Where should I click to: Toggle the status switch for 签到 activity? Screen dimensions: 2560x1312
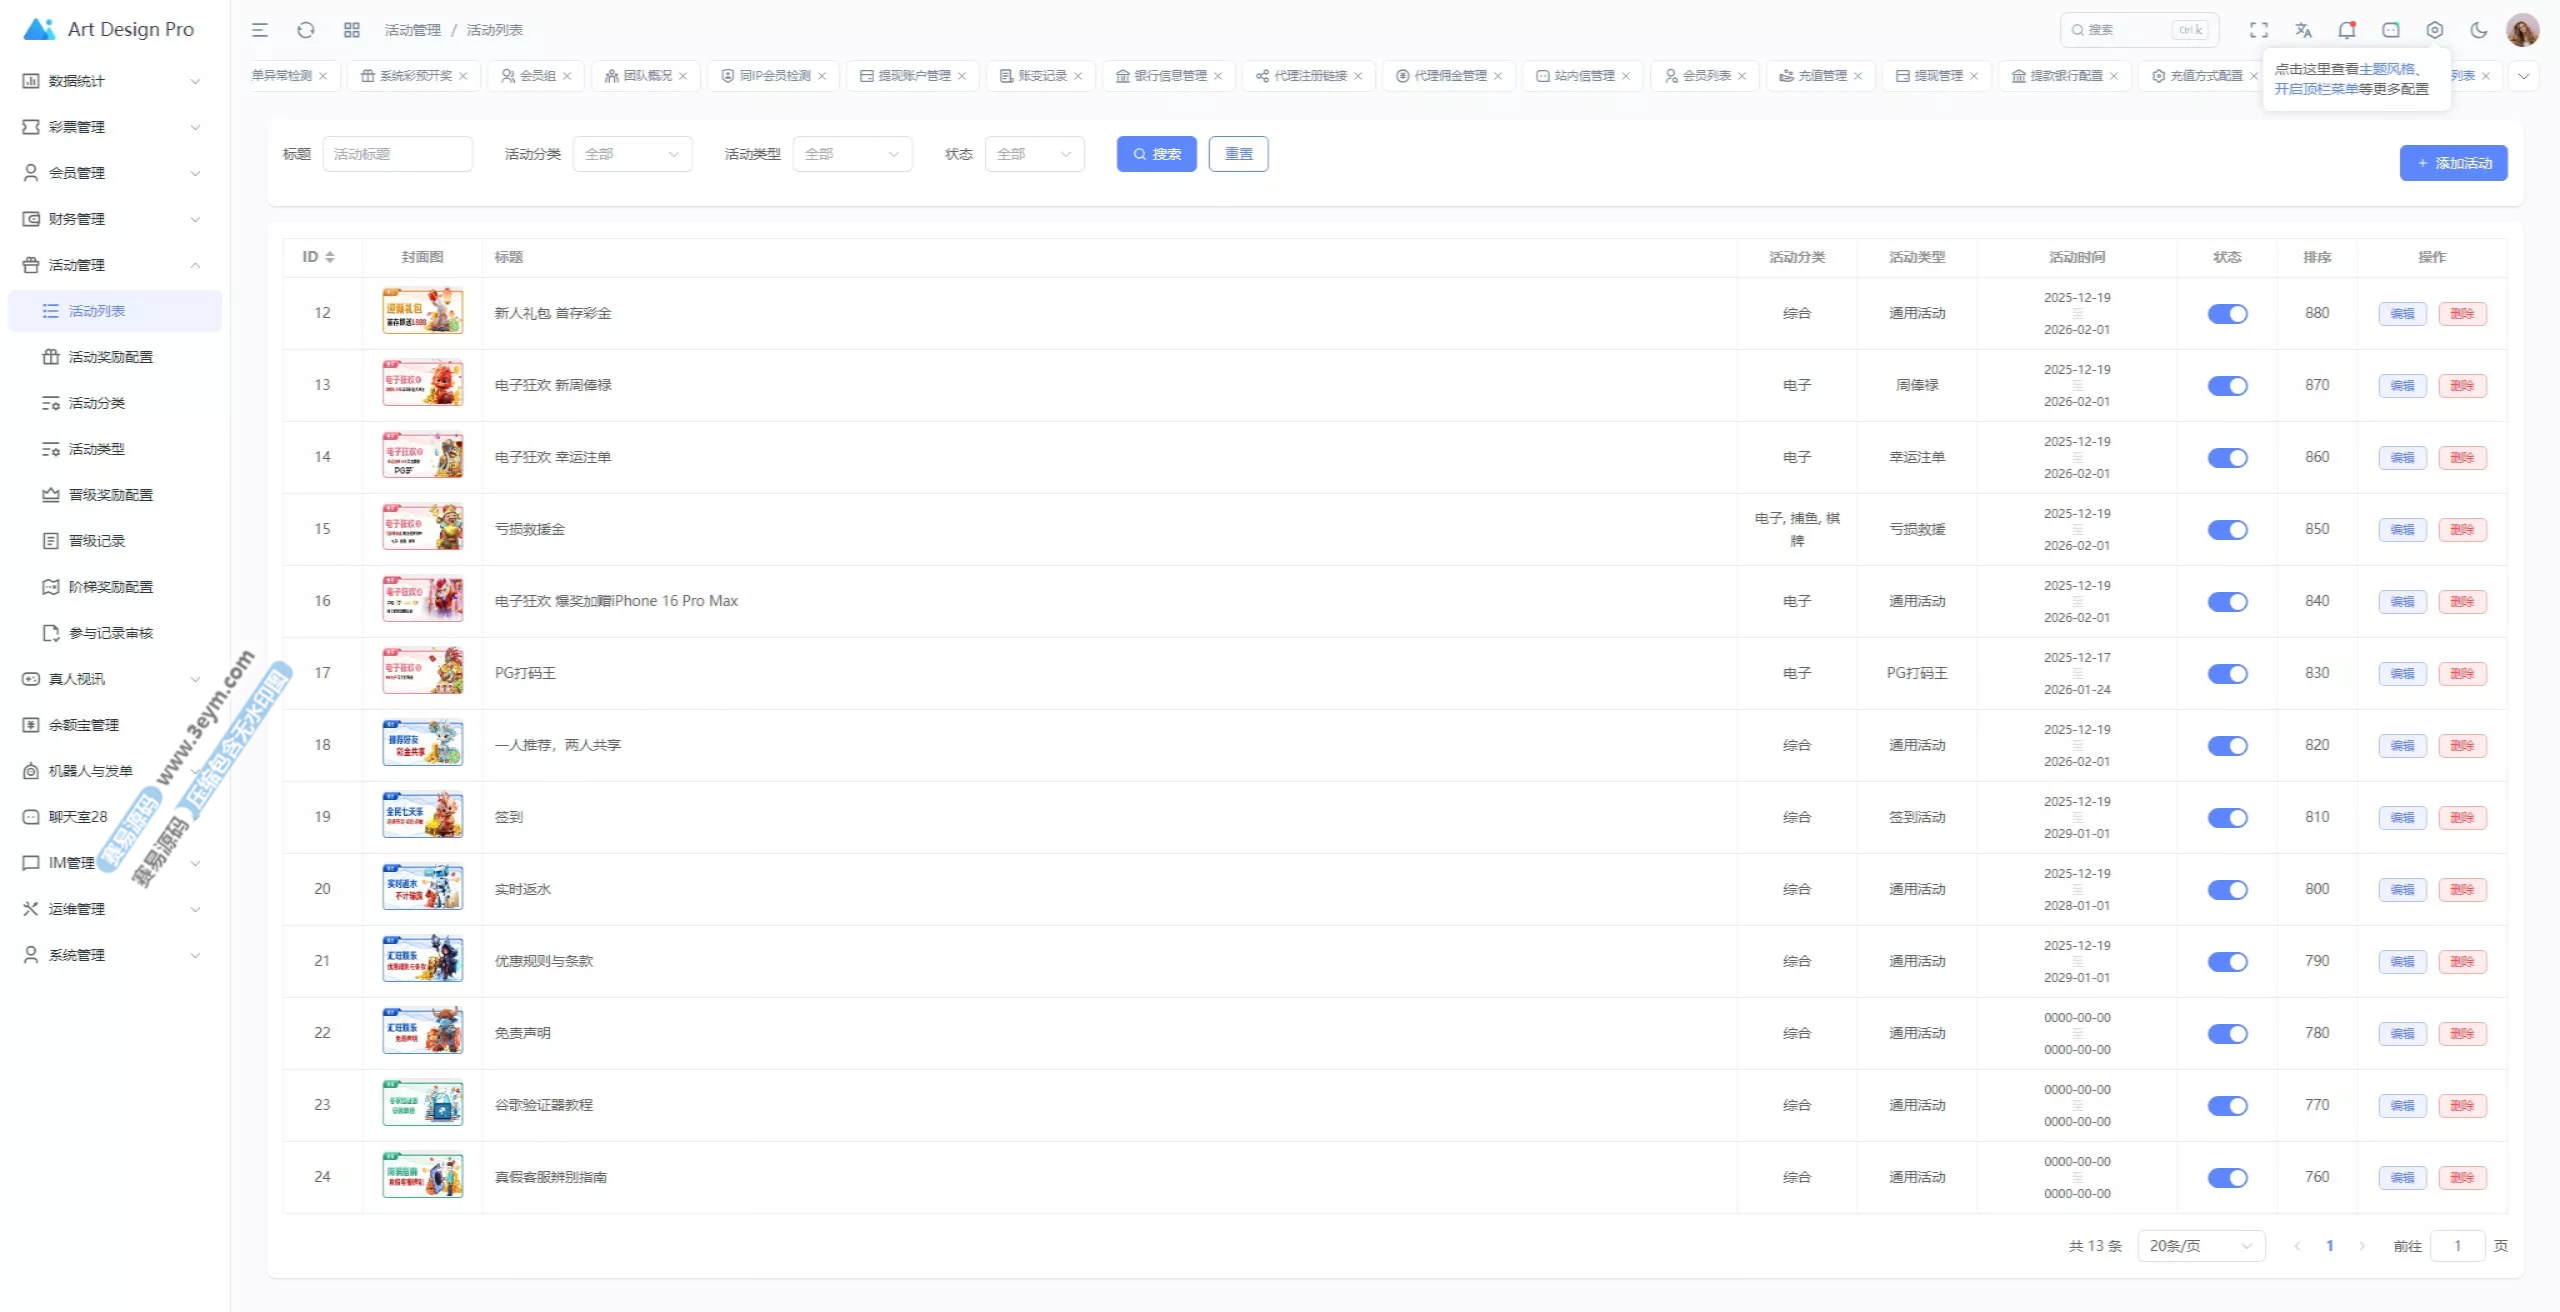[2227, 818]
